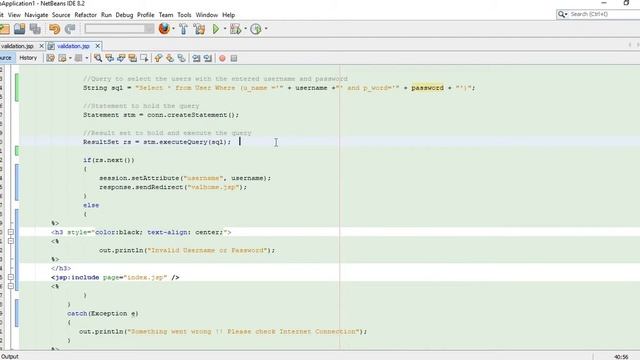Build project with the hammer icon
The height and width of the screenshot is (360, 640).
click(x=183, y=29)
